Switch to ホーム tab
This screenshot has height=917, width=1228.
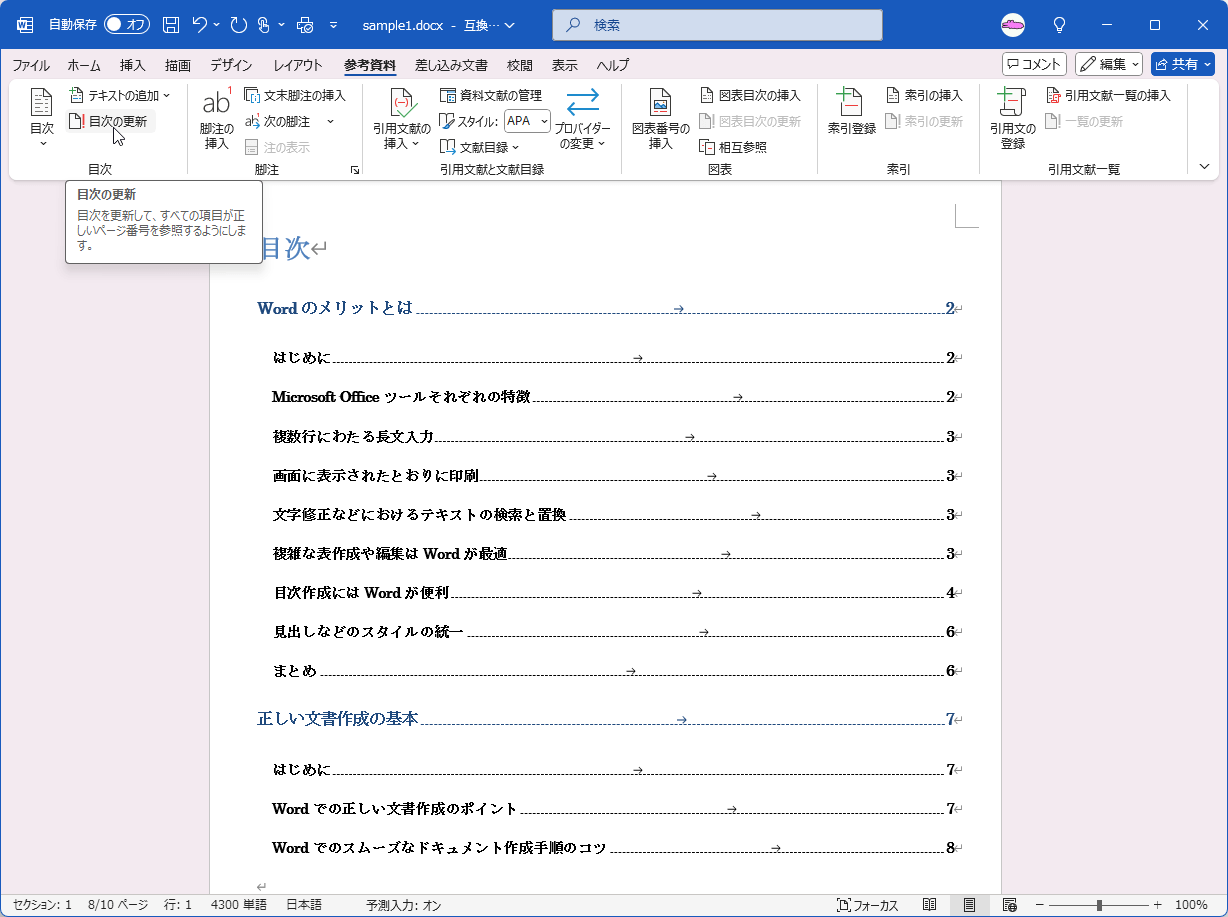click(x=84, y=65)
